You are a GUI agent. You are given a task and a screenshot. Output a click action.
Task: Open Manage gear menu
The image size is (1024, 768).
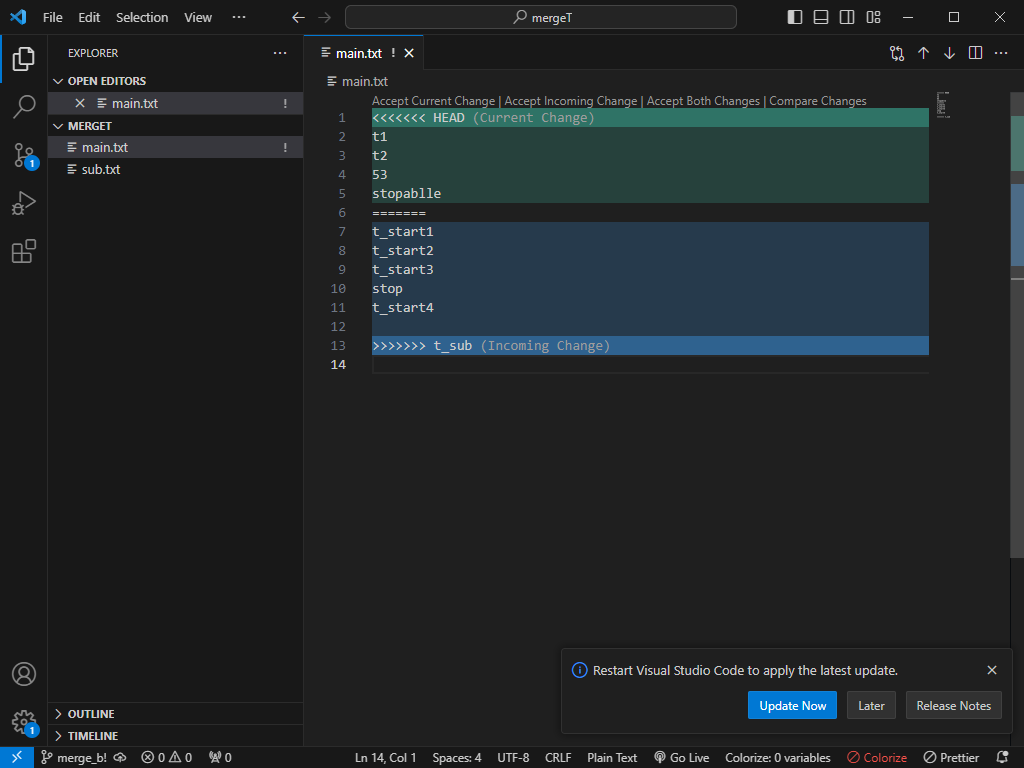click(24, 722)
